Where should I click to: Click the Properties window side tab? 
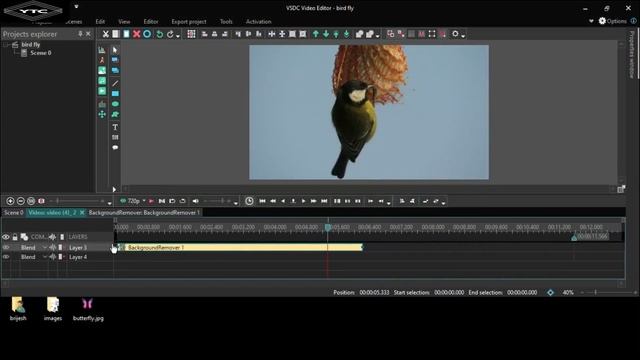[x=632, y=55]
